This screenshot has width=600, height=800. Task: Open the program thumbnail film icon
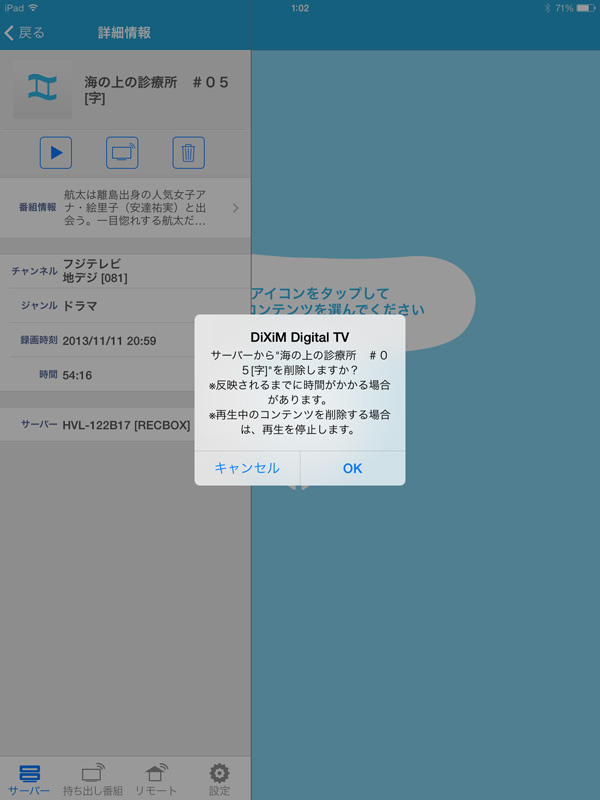42,89
